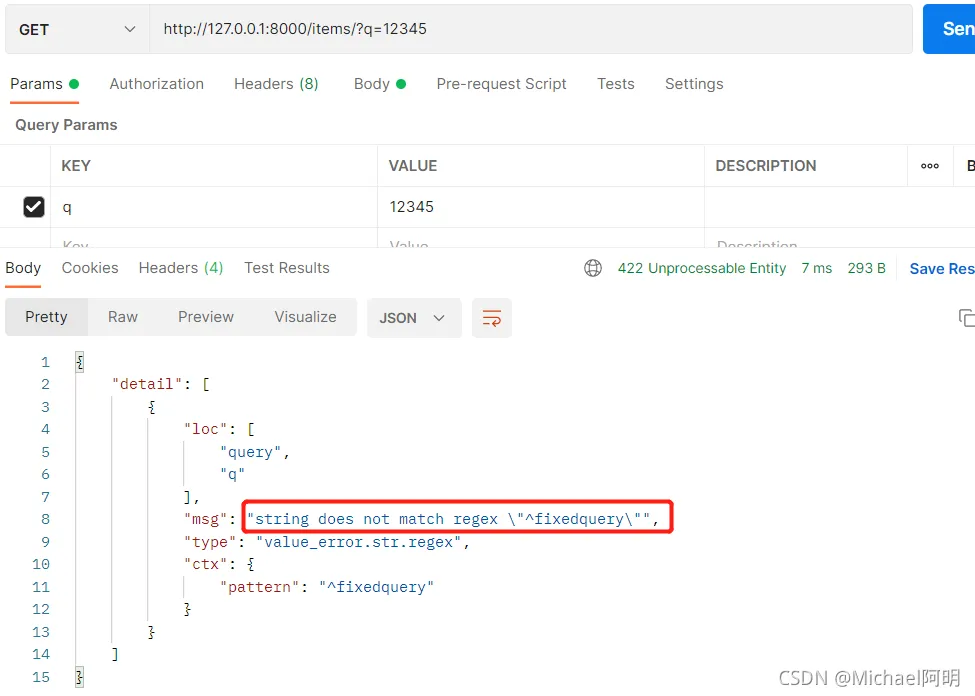
Task: Click the Save Response link
Action: coord(941,269)
